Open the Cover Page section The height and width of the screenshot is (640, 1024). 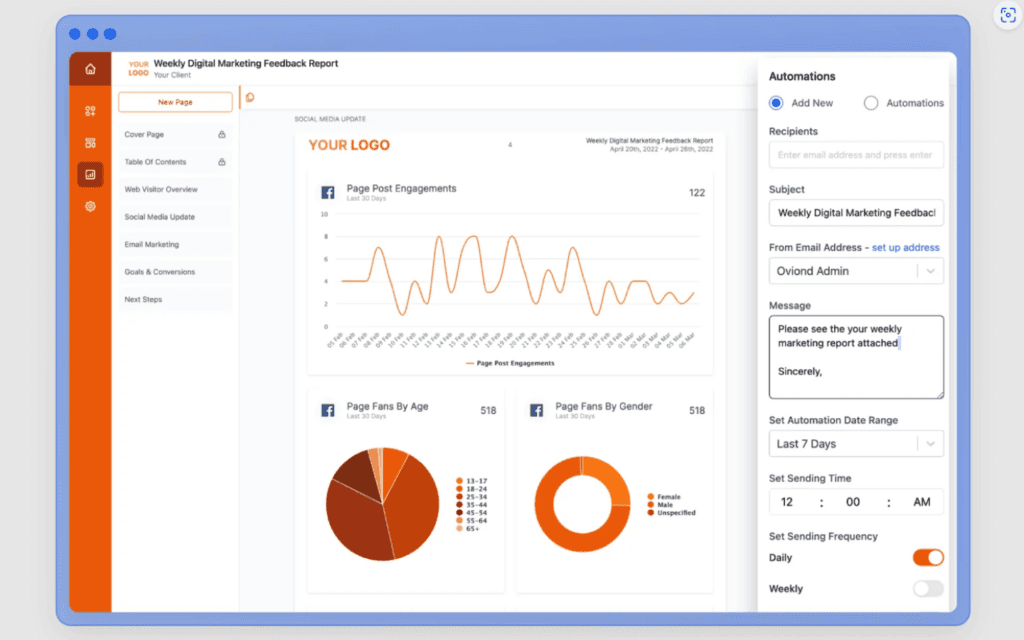(174, 135)
